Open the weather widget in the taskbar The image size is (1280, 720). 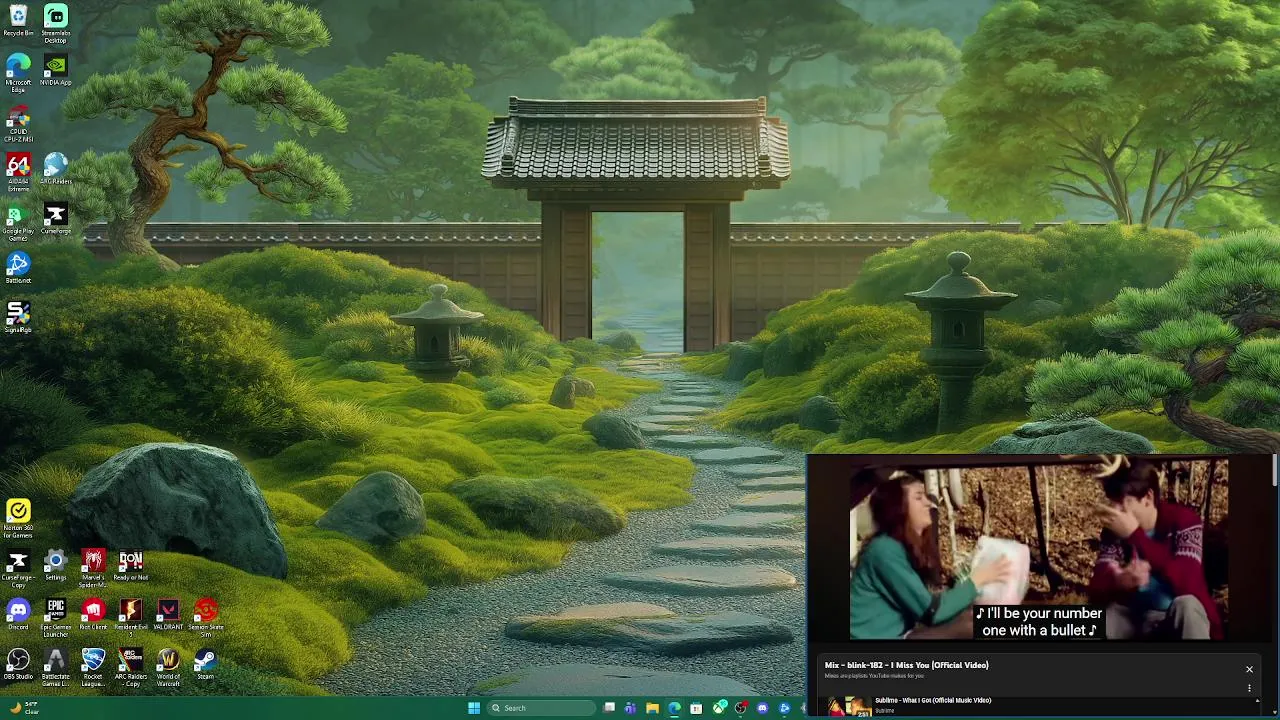[x=24, y=708]
